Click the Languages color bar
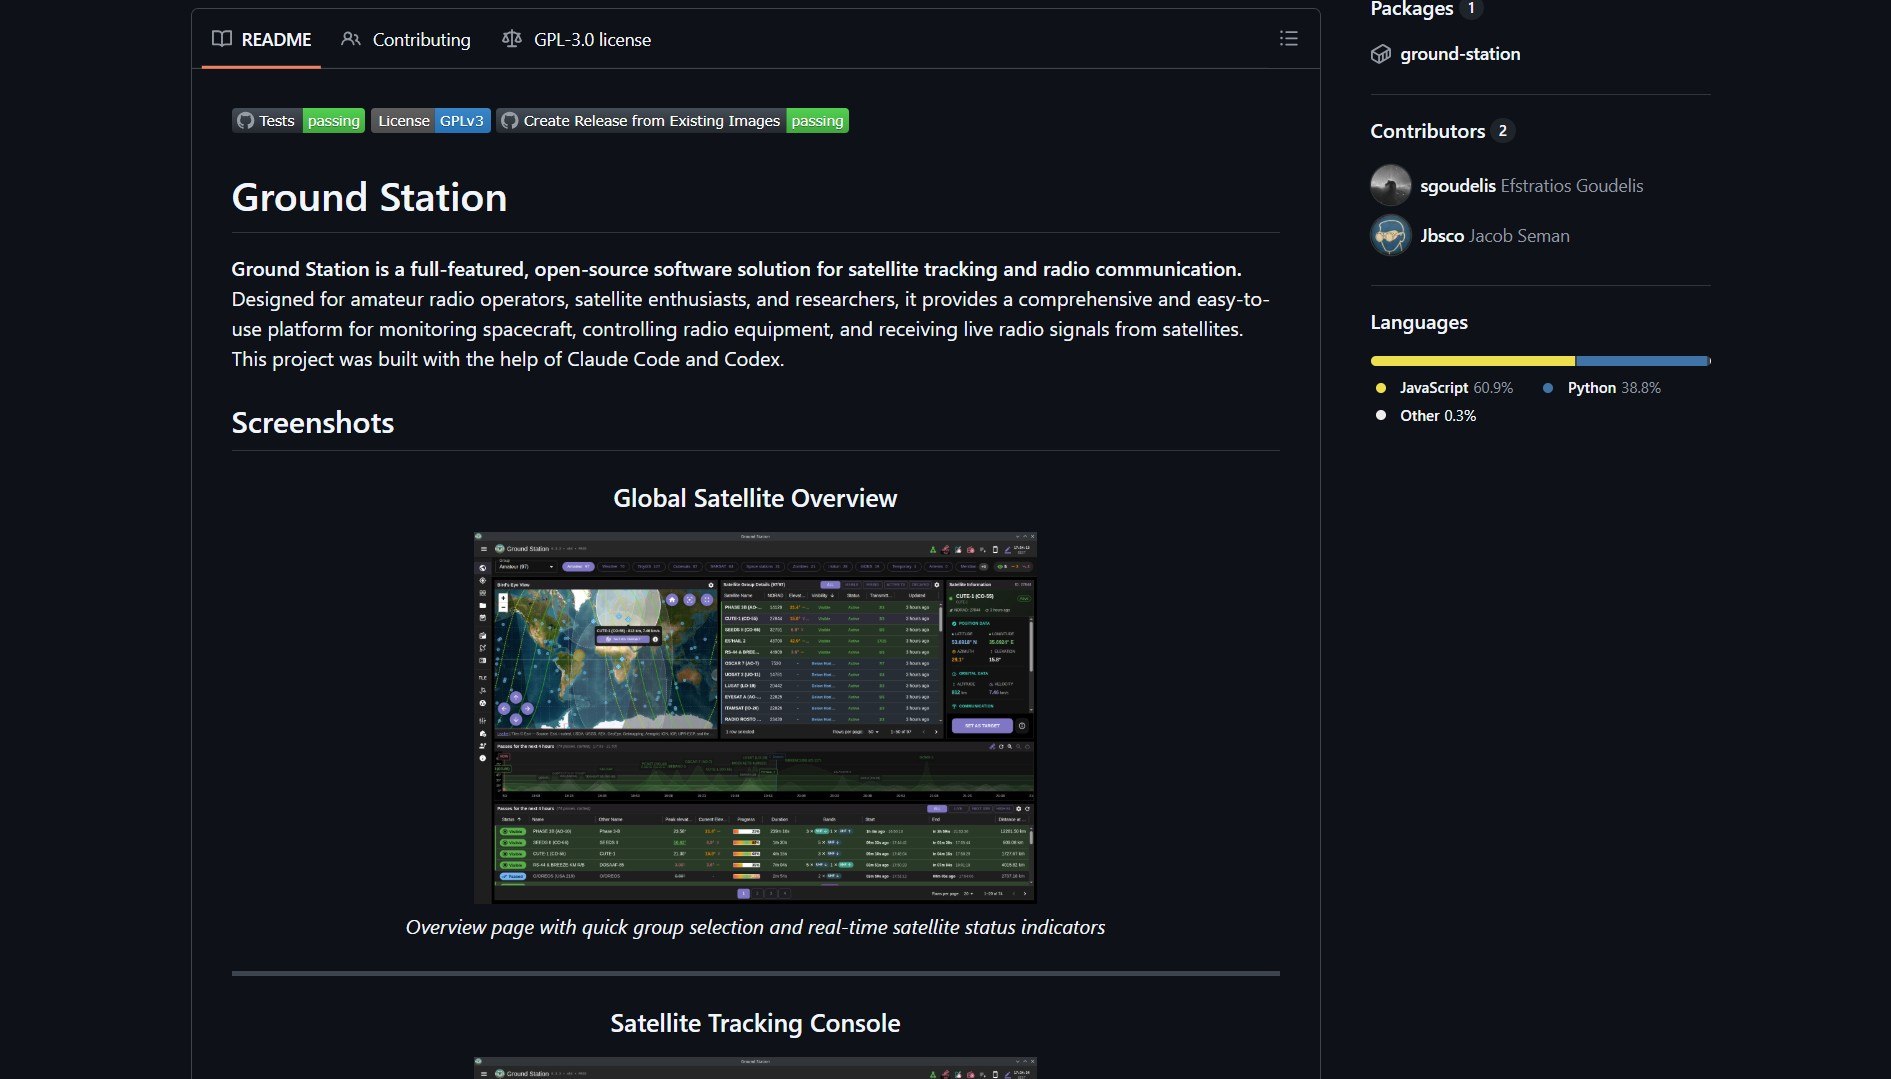The width and height of the screenshot is (1891, 1079). pos(1539,360)
